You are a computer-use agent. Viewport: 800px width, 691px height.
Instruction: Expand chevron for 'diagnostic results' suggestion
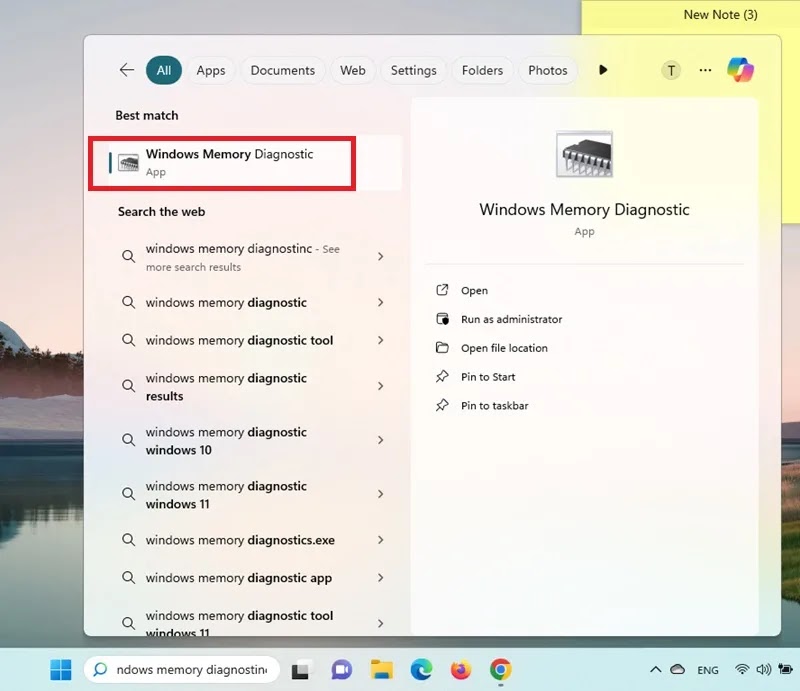pos(381,386)
